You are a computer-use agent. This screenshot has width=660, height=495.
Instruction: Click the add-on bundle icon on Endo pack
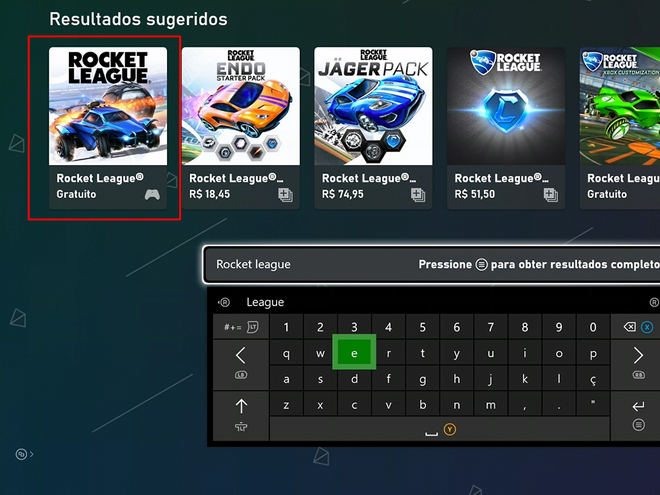(x=285, y=195)
